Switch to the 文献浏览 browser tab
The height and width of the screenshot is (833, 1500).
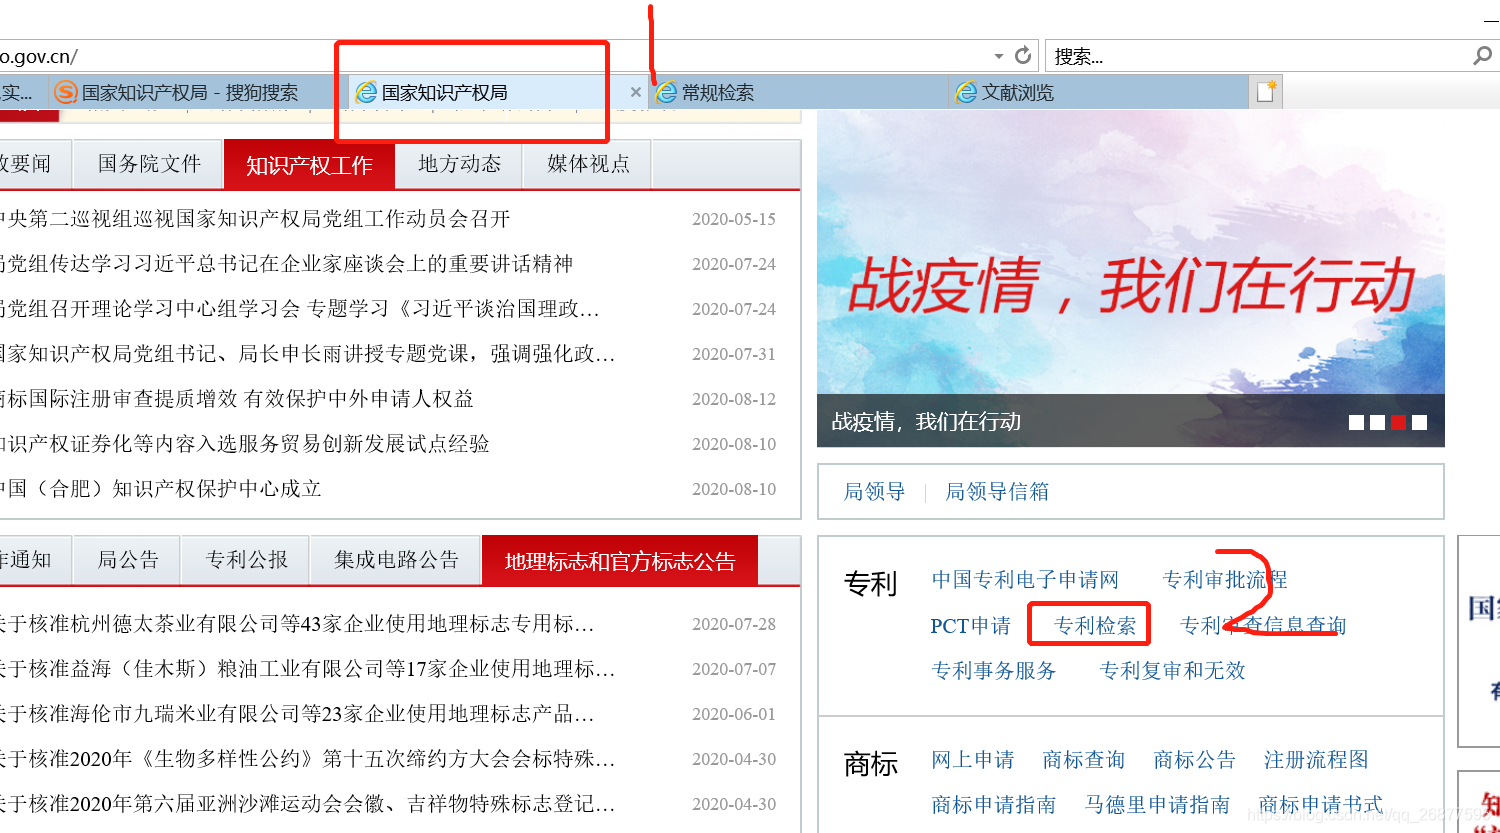tap(1100, 93)
